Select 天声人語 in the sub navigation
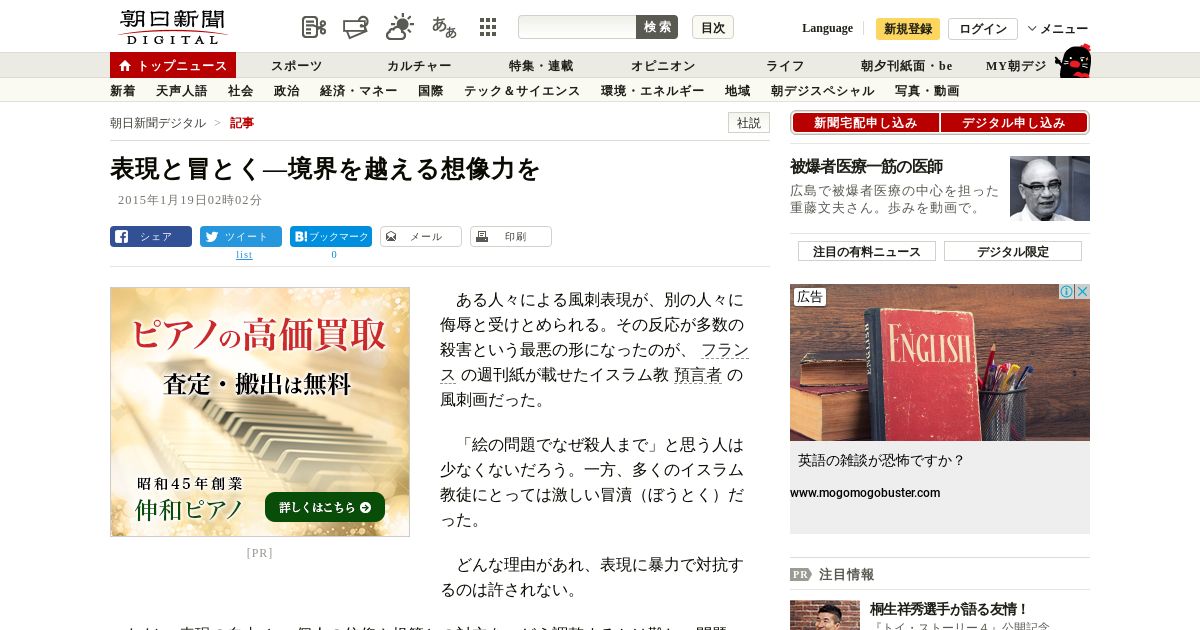 coord(182,91)
